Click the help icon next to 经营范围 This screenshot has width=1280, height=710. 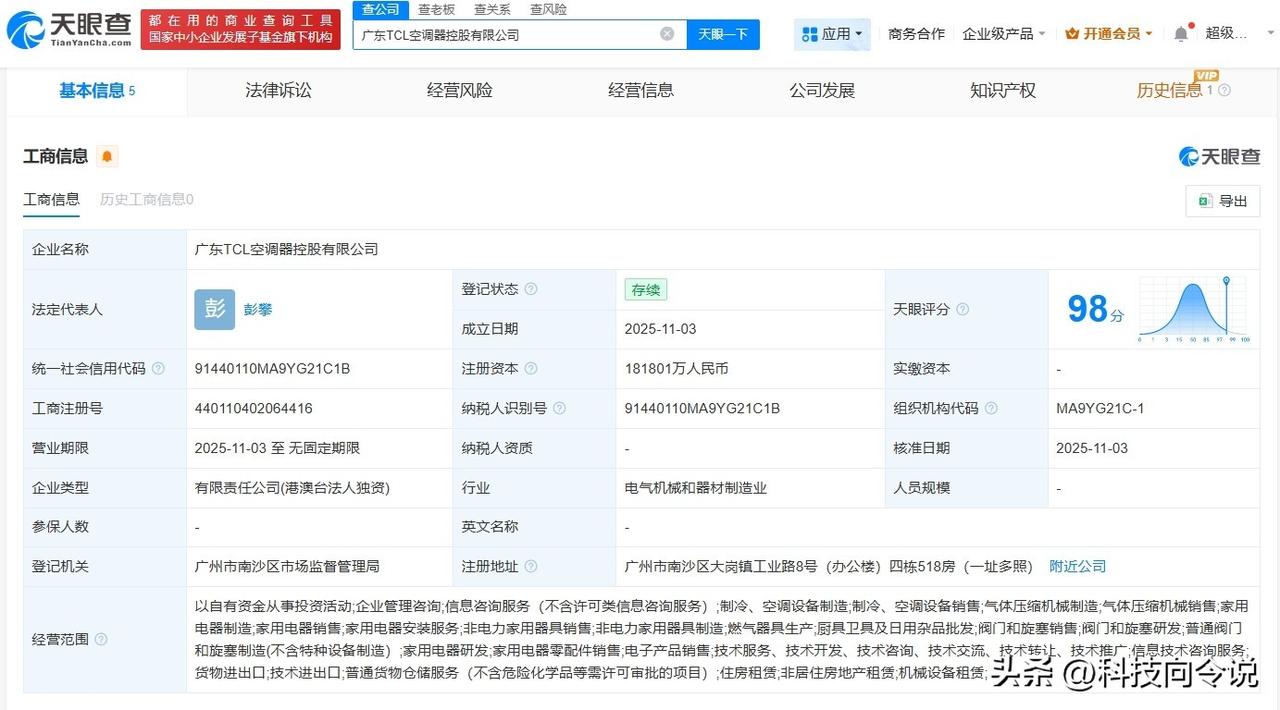click(101, 639)
